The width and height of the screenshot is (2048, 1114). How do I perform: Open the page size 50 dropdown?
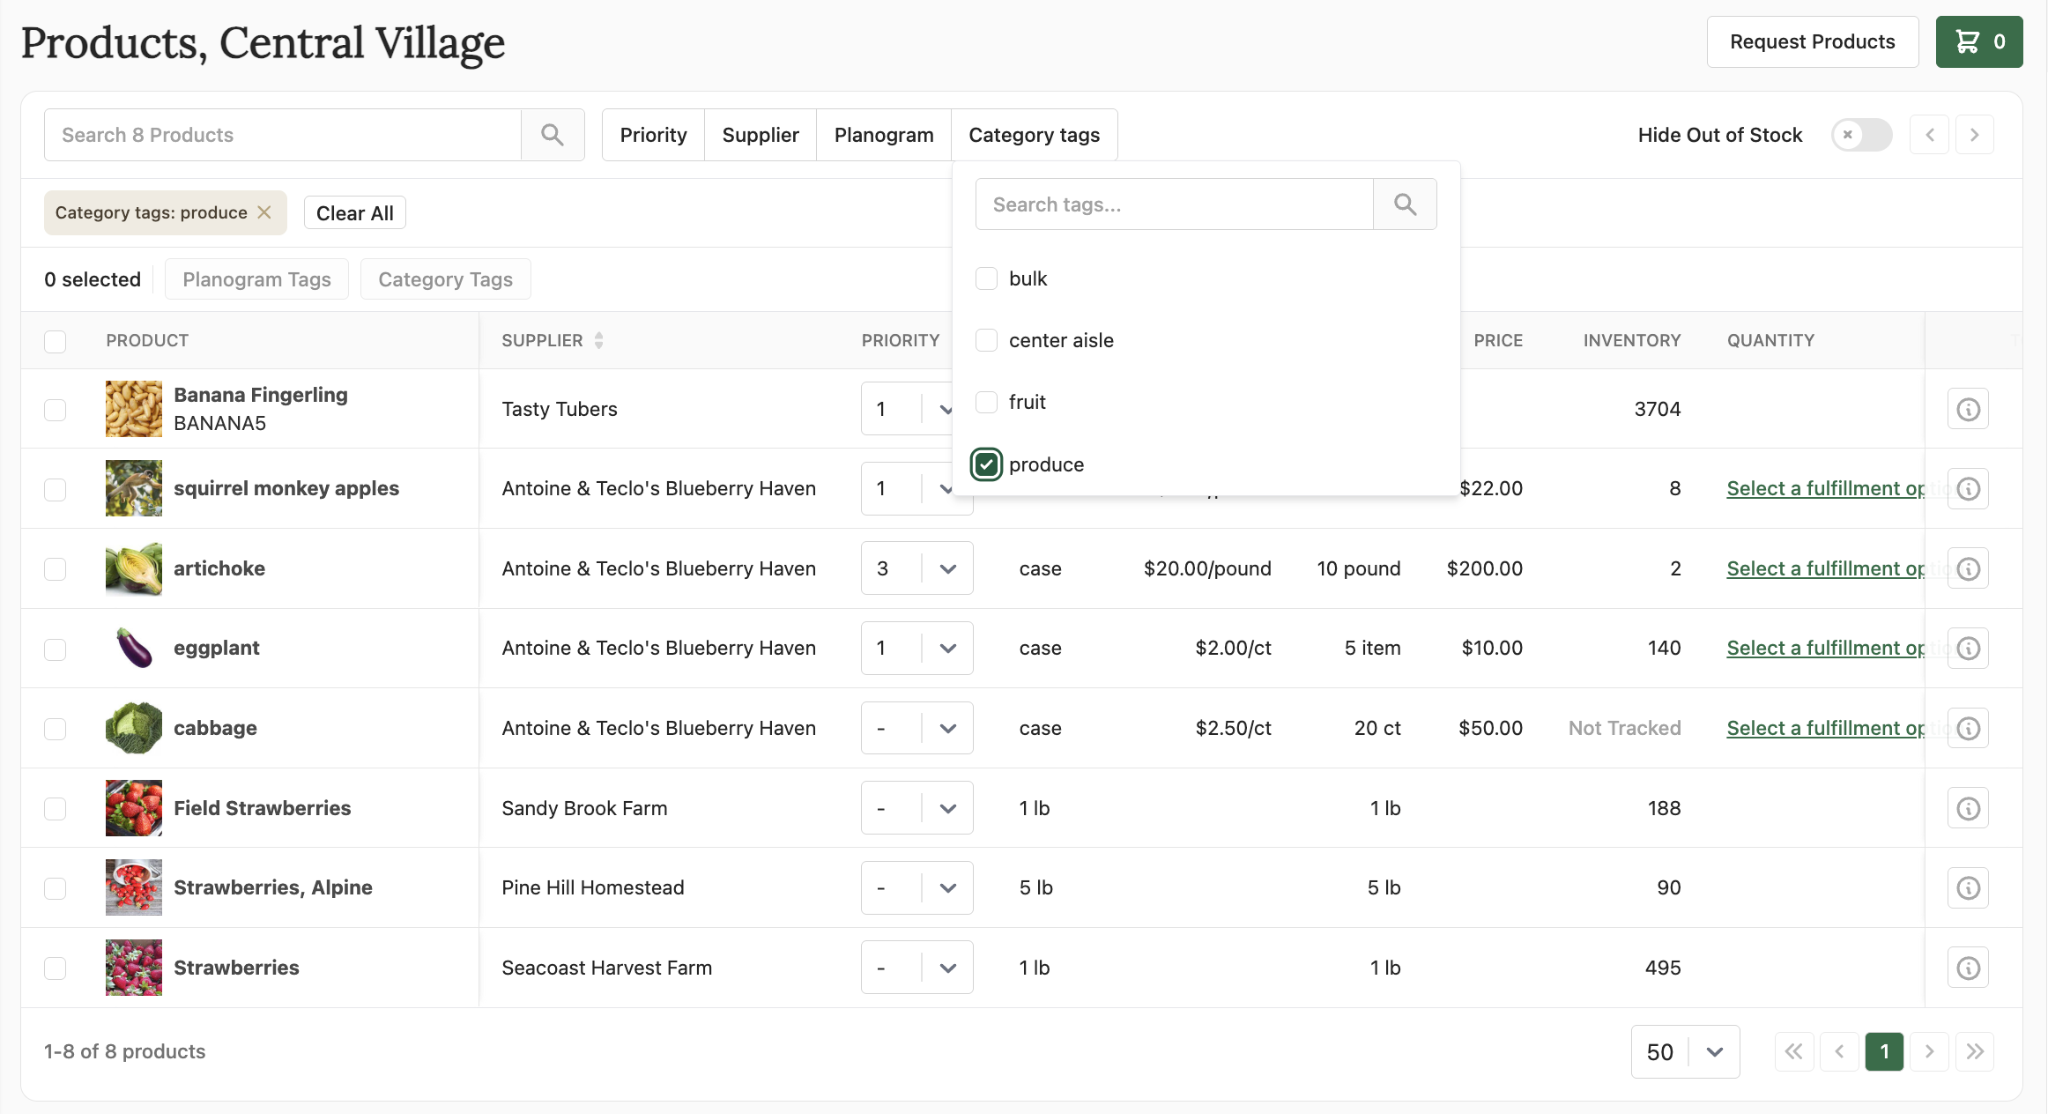[1685, 1052]
